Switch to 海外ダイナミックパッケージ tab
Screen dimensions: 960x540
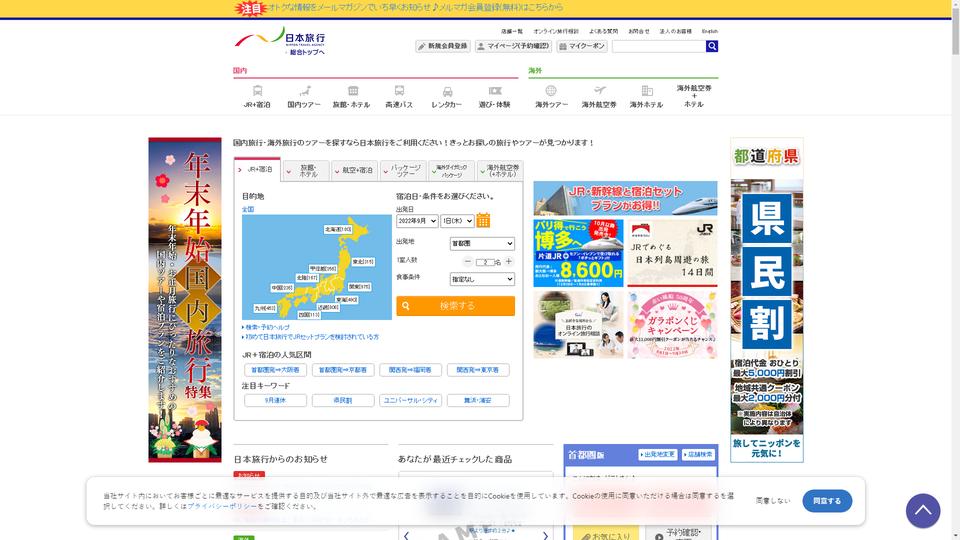point(451,170)
